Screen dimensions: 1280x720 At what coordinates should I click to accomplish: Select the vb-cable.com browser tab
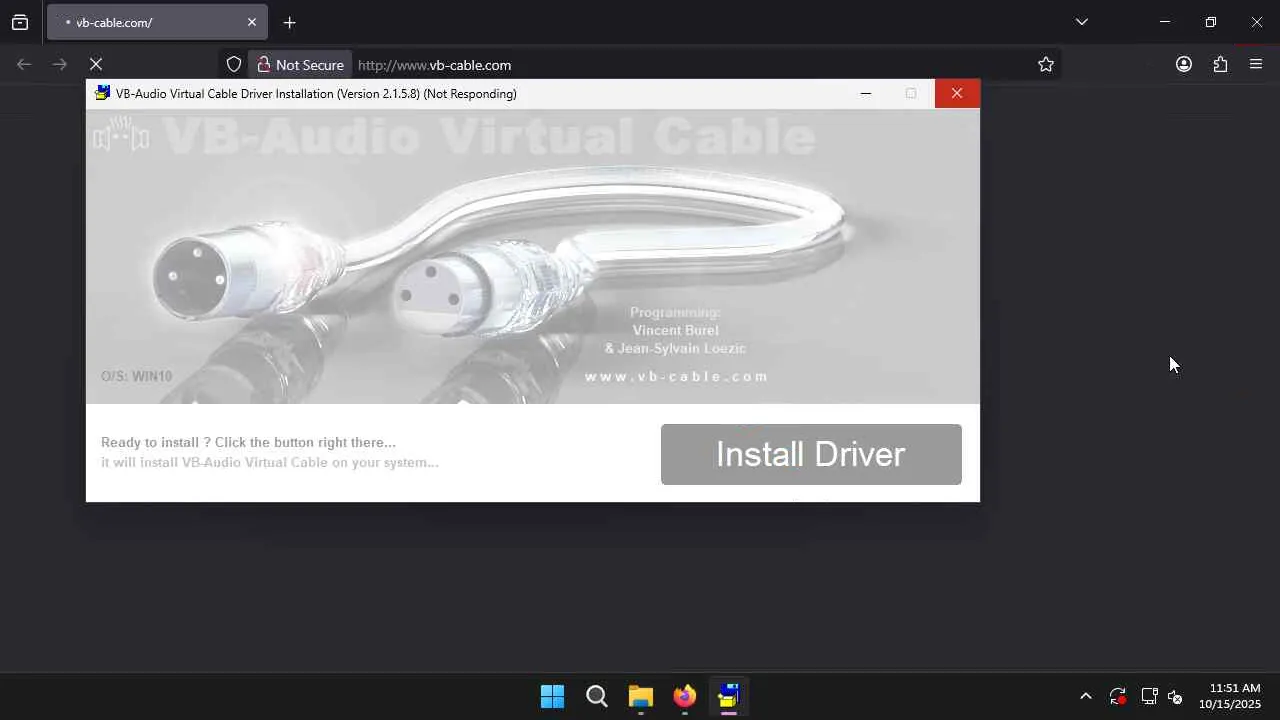coord(157,22)
